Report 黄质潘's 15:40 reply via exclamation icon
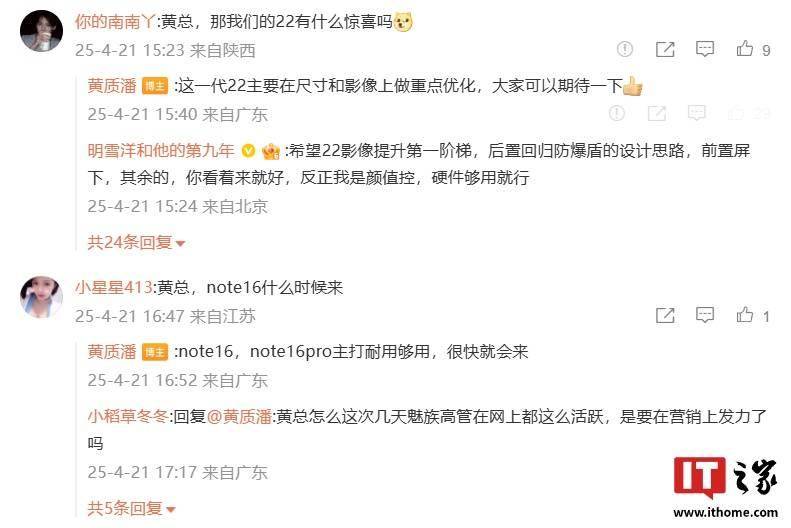Screen dimensions: 791x528 point(616,113)
